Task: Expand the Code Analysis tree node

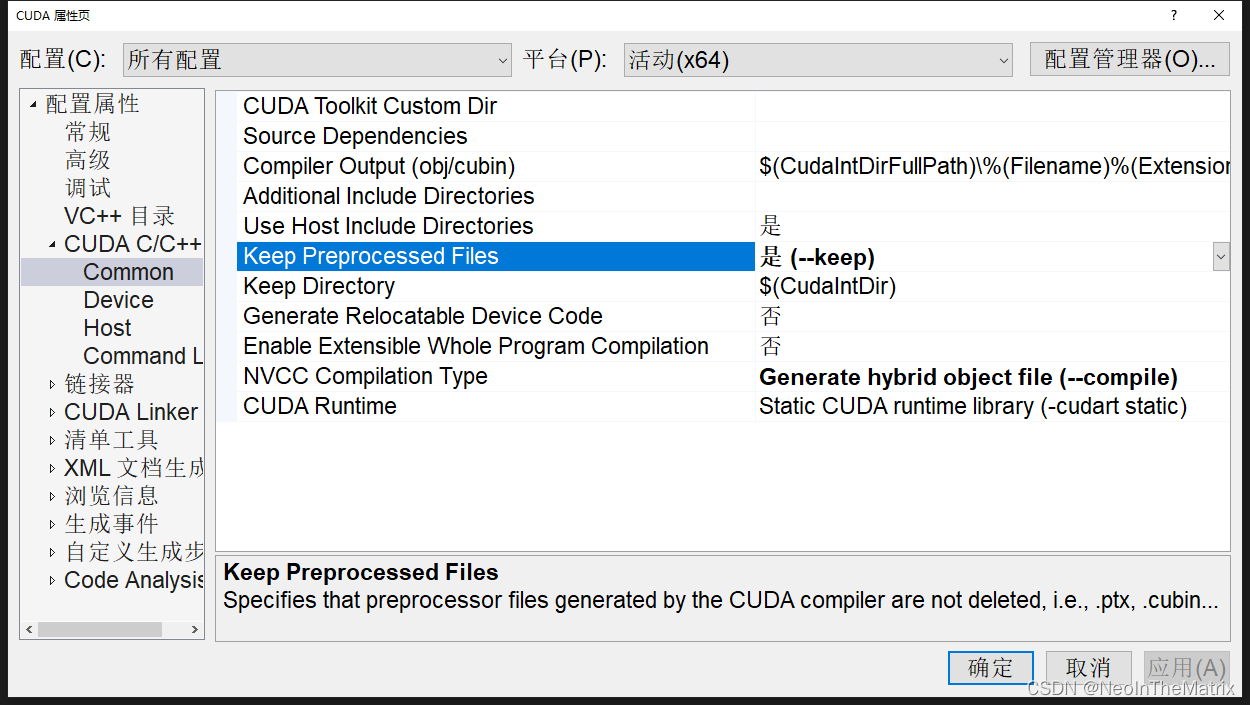Action: click(54, 580)
